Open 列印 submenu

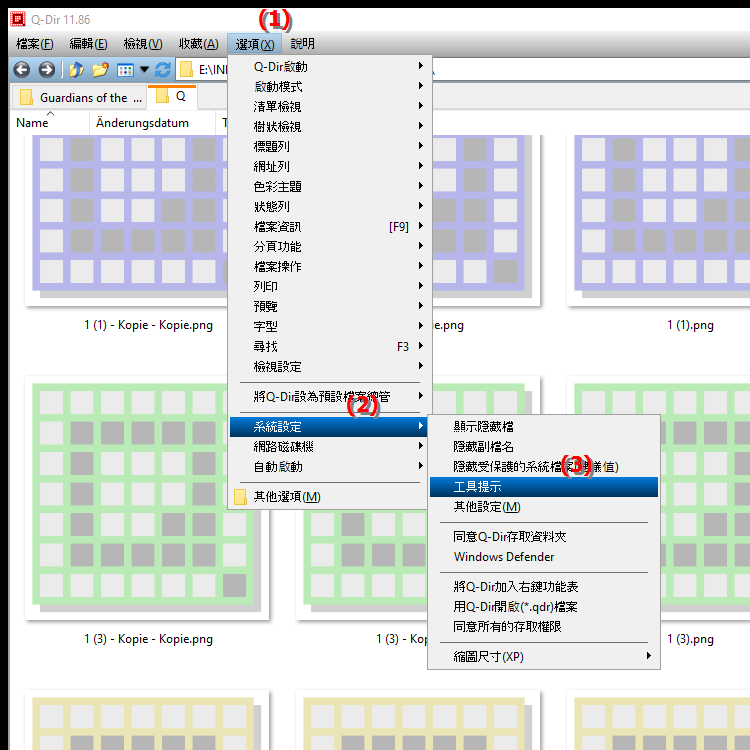point(330,287)
